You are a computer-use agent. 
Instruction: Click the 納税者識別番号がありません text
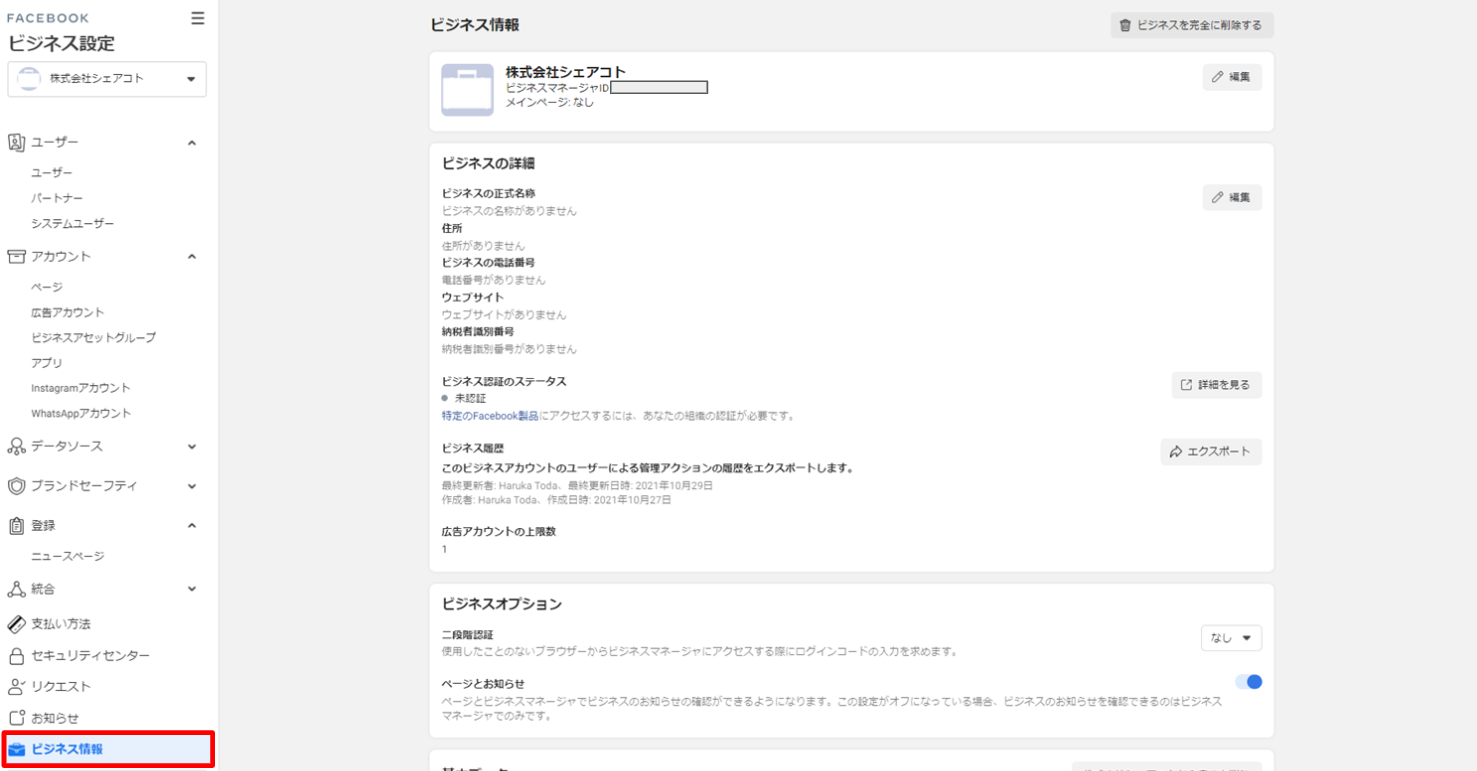click(509, 350)
